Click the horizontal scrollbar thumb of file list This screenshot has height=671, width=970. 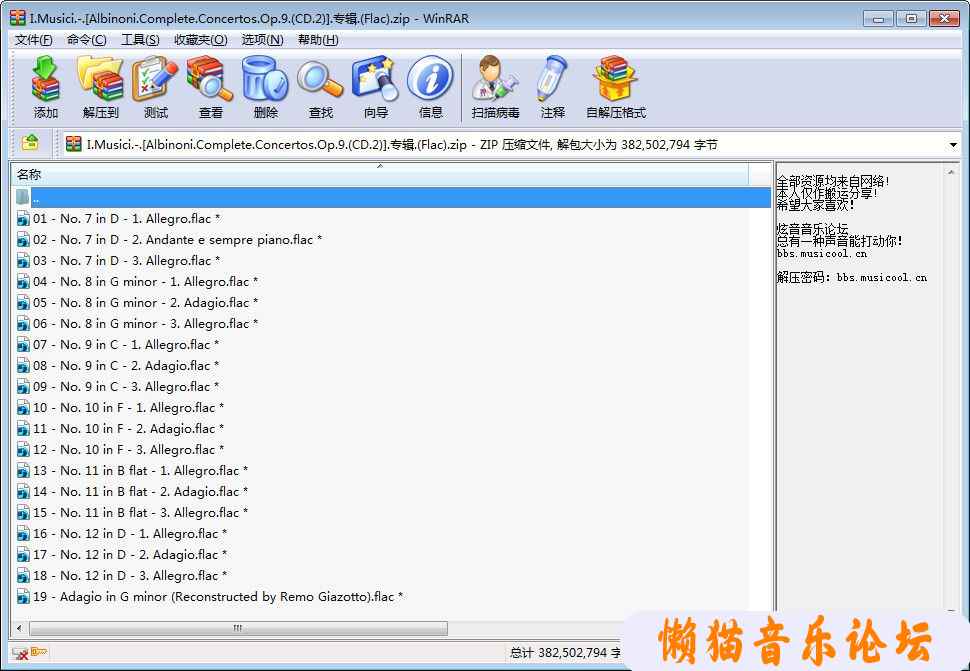(238, 628)
